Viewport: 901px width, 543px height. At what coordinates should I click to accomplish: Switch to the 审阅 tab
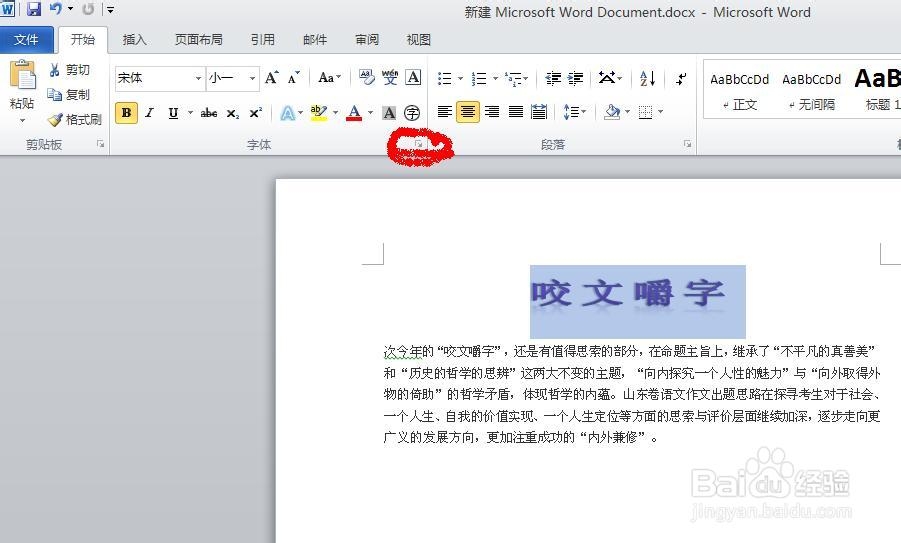(367, 40)
